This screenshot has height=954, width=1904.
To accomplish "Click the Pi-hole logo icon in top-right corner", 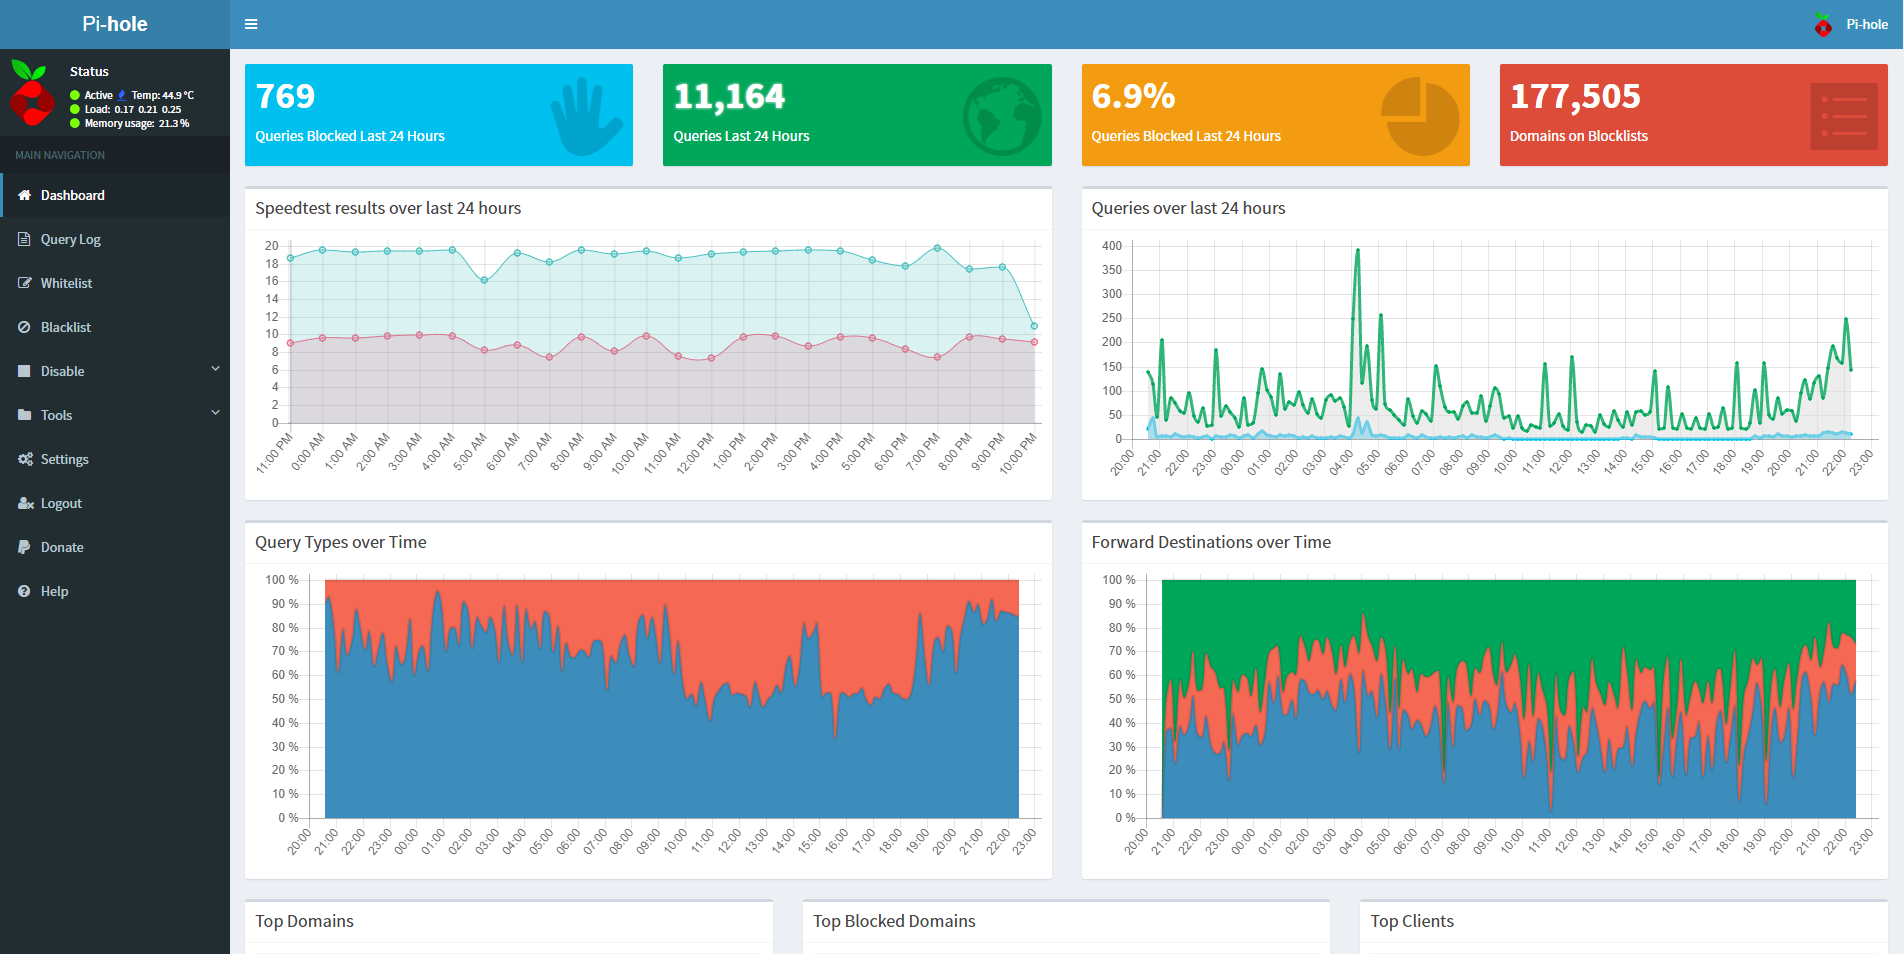I will click(1823, 24).
